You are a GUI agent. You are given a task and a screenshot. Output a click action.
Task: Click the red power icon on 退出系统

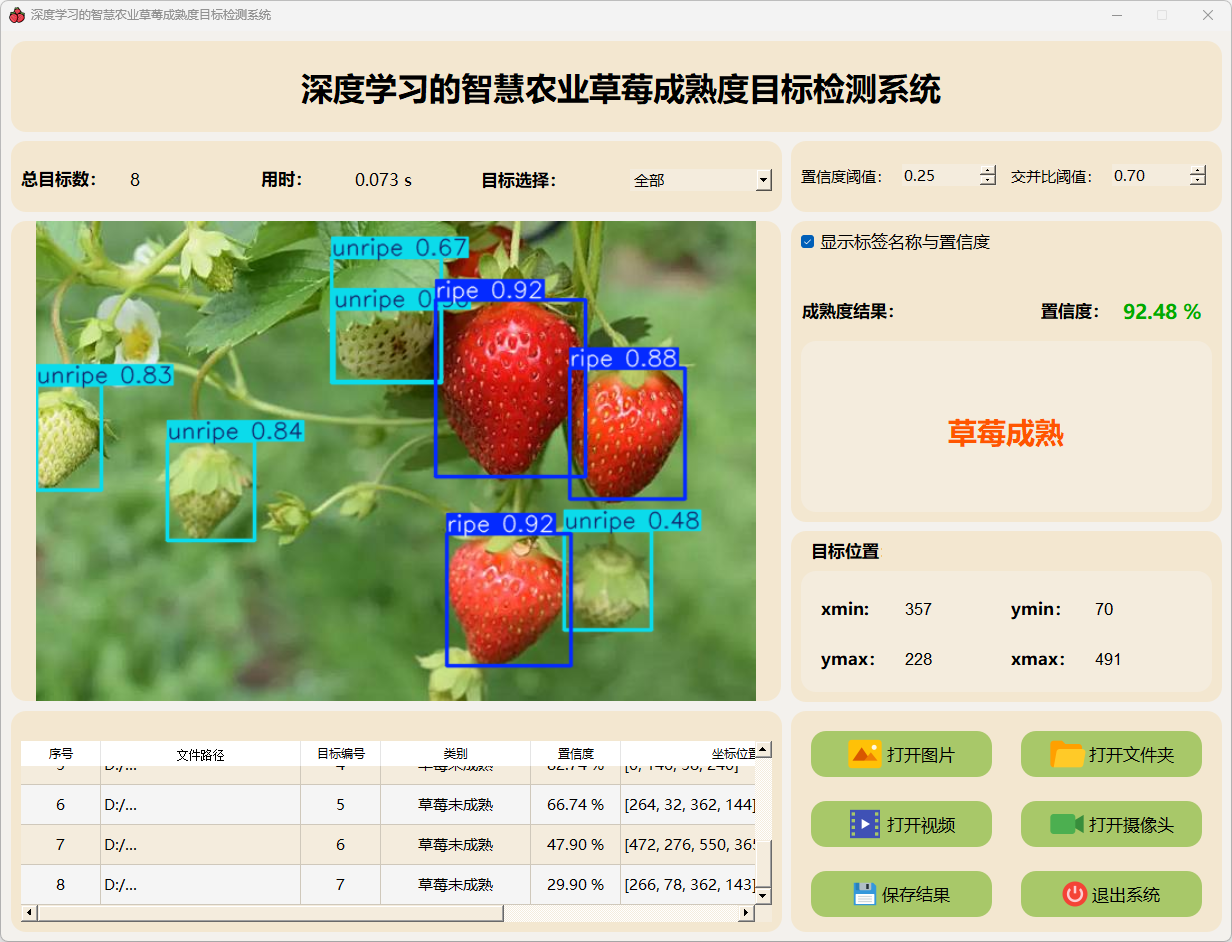[x=1074, y=894]
